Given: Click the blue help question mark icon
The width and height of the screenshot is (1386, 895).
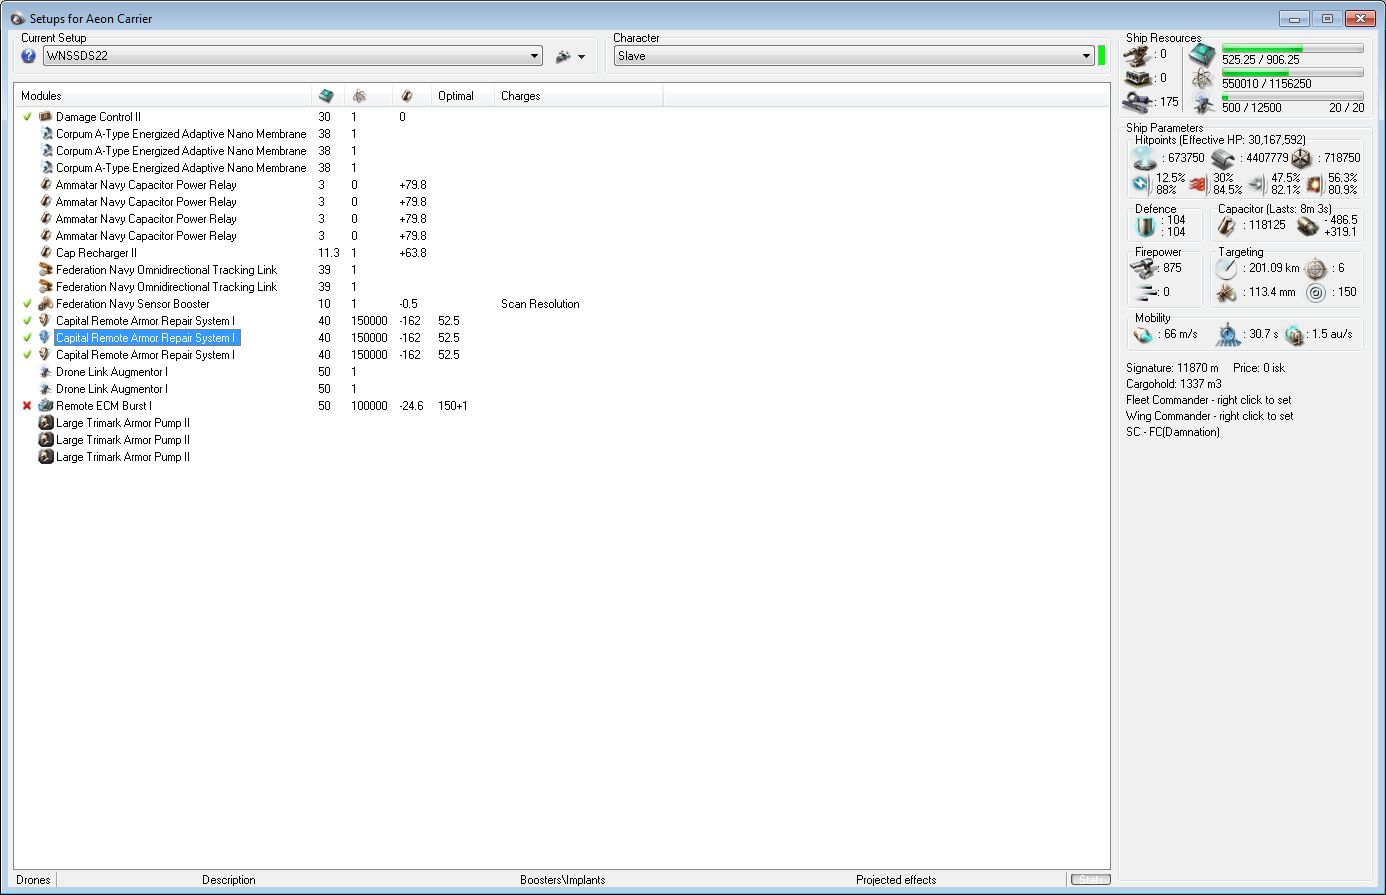Looking at the screenshot, I should tap(29, 56).
